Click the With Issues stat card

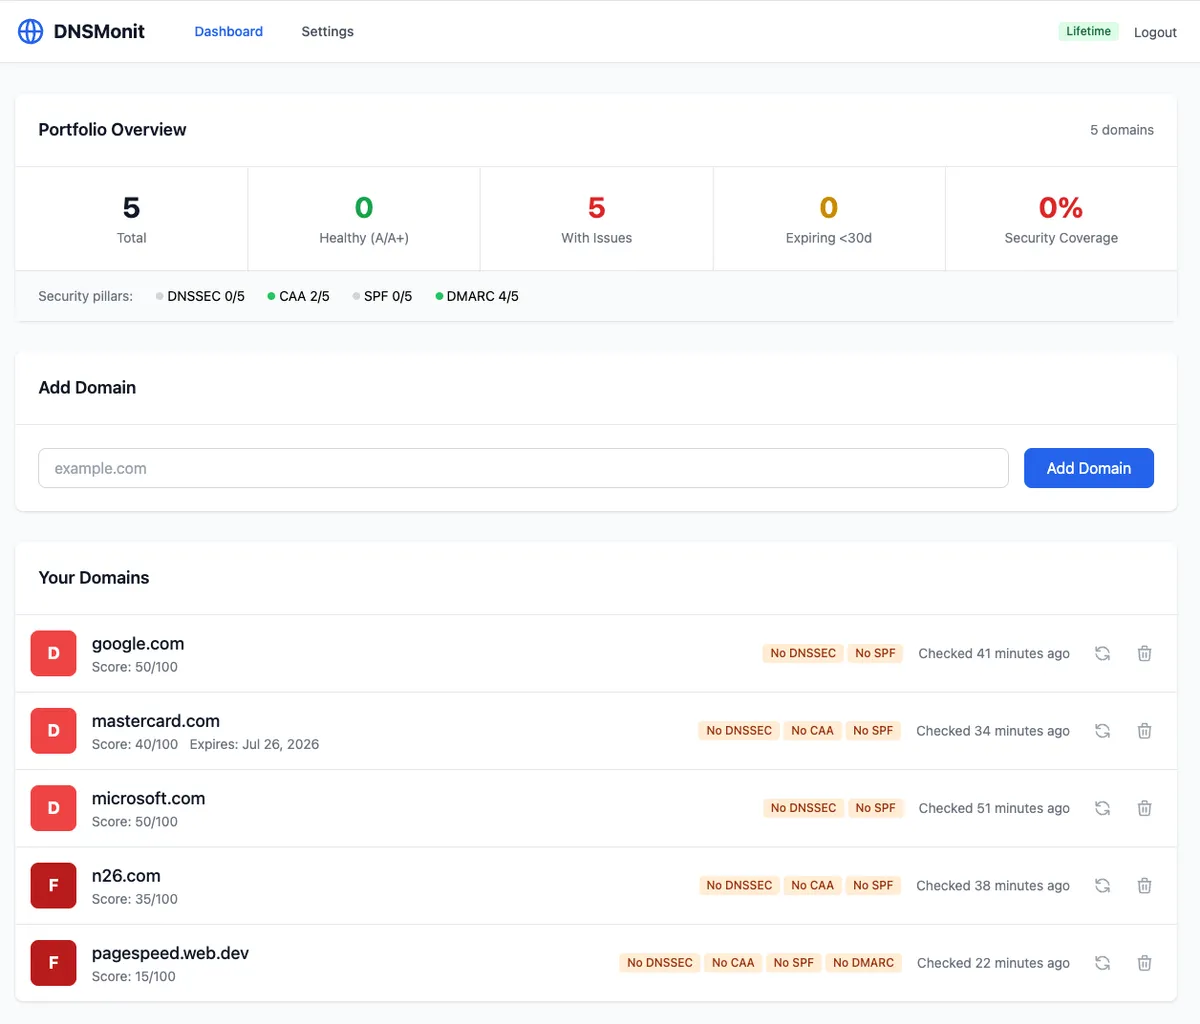597,219
